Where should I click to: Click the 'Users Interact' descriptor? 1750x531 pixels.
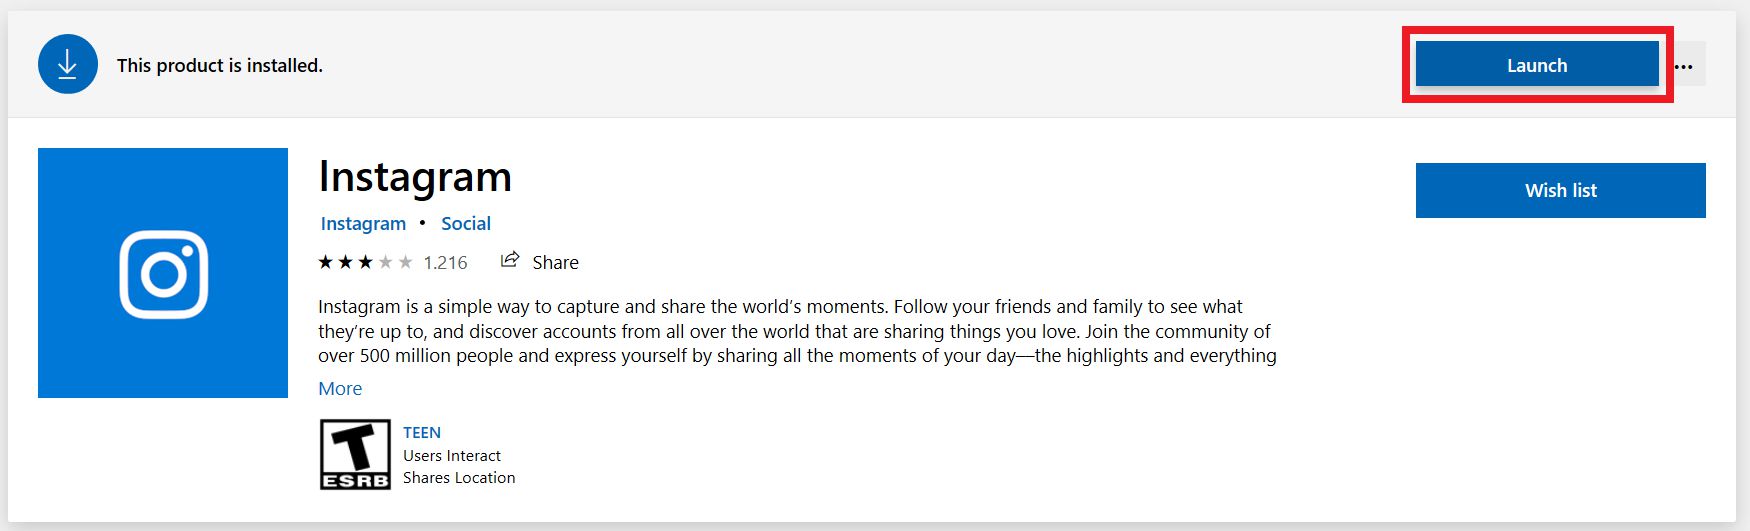coord(452,456)
